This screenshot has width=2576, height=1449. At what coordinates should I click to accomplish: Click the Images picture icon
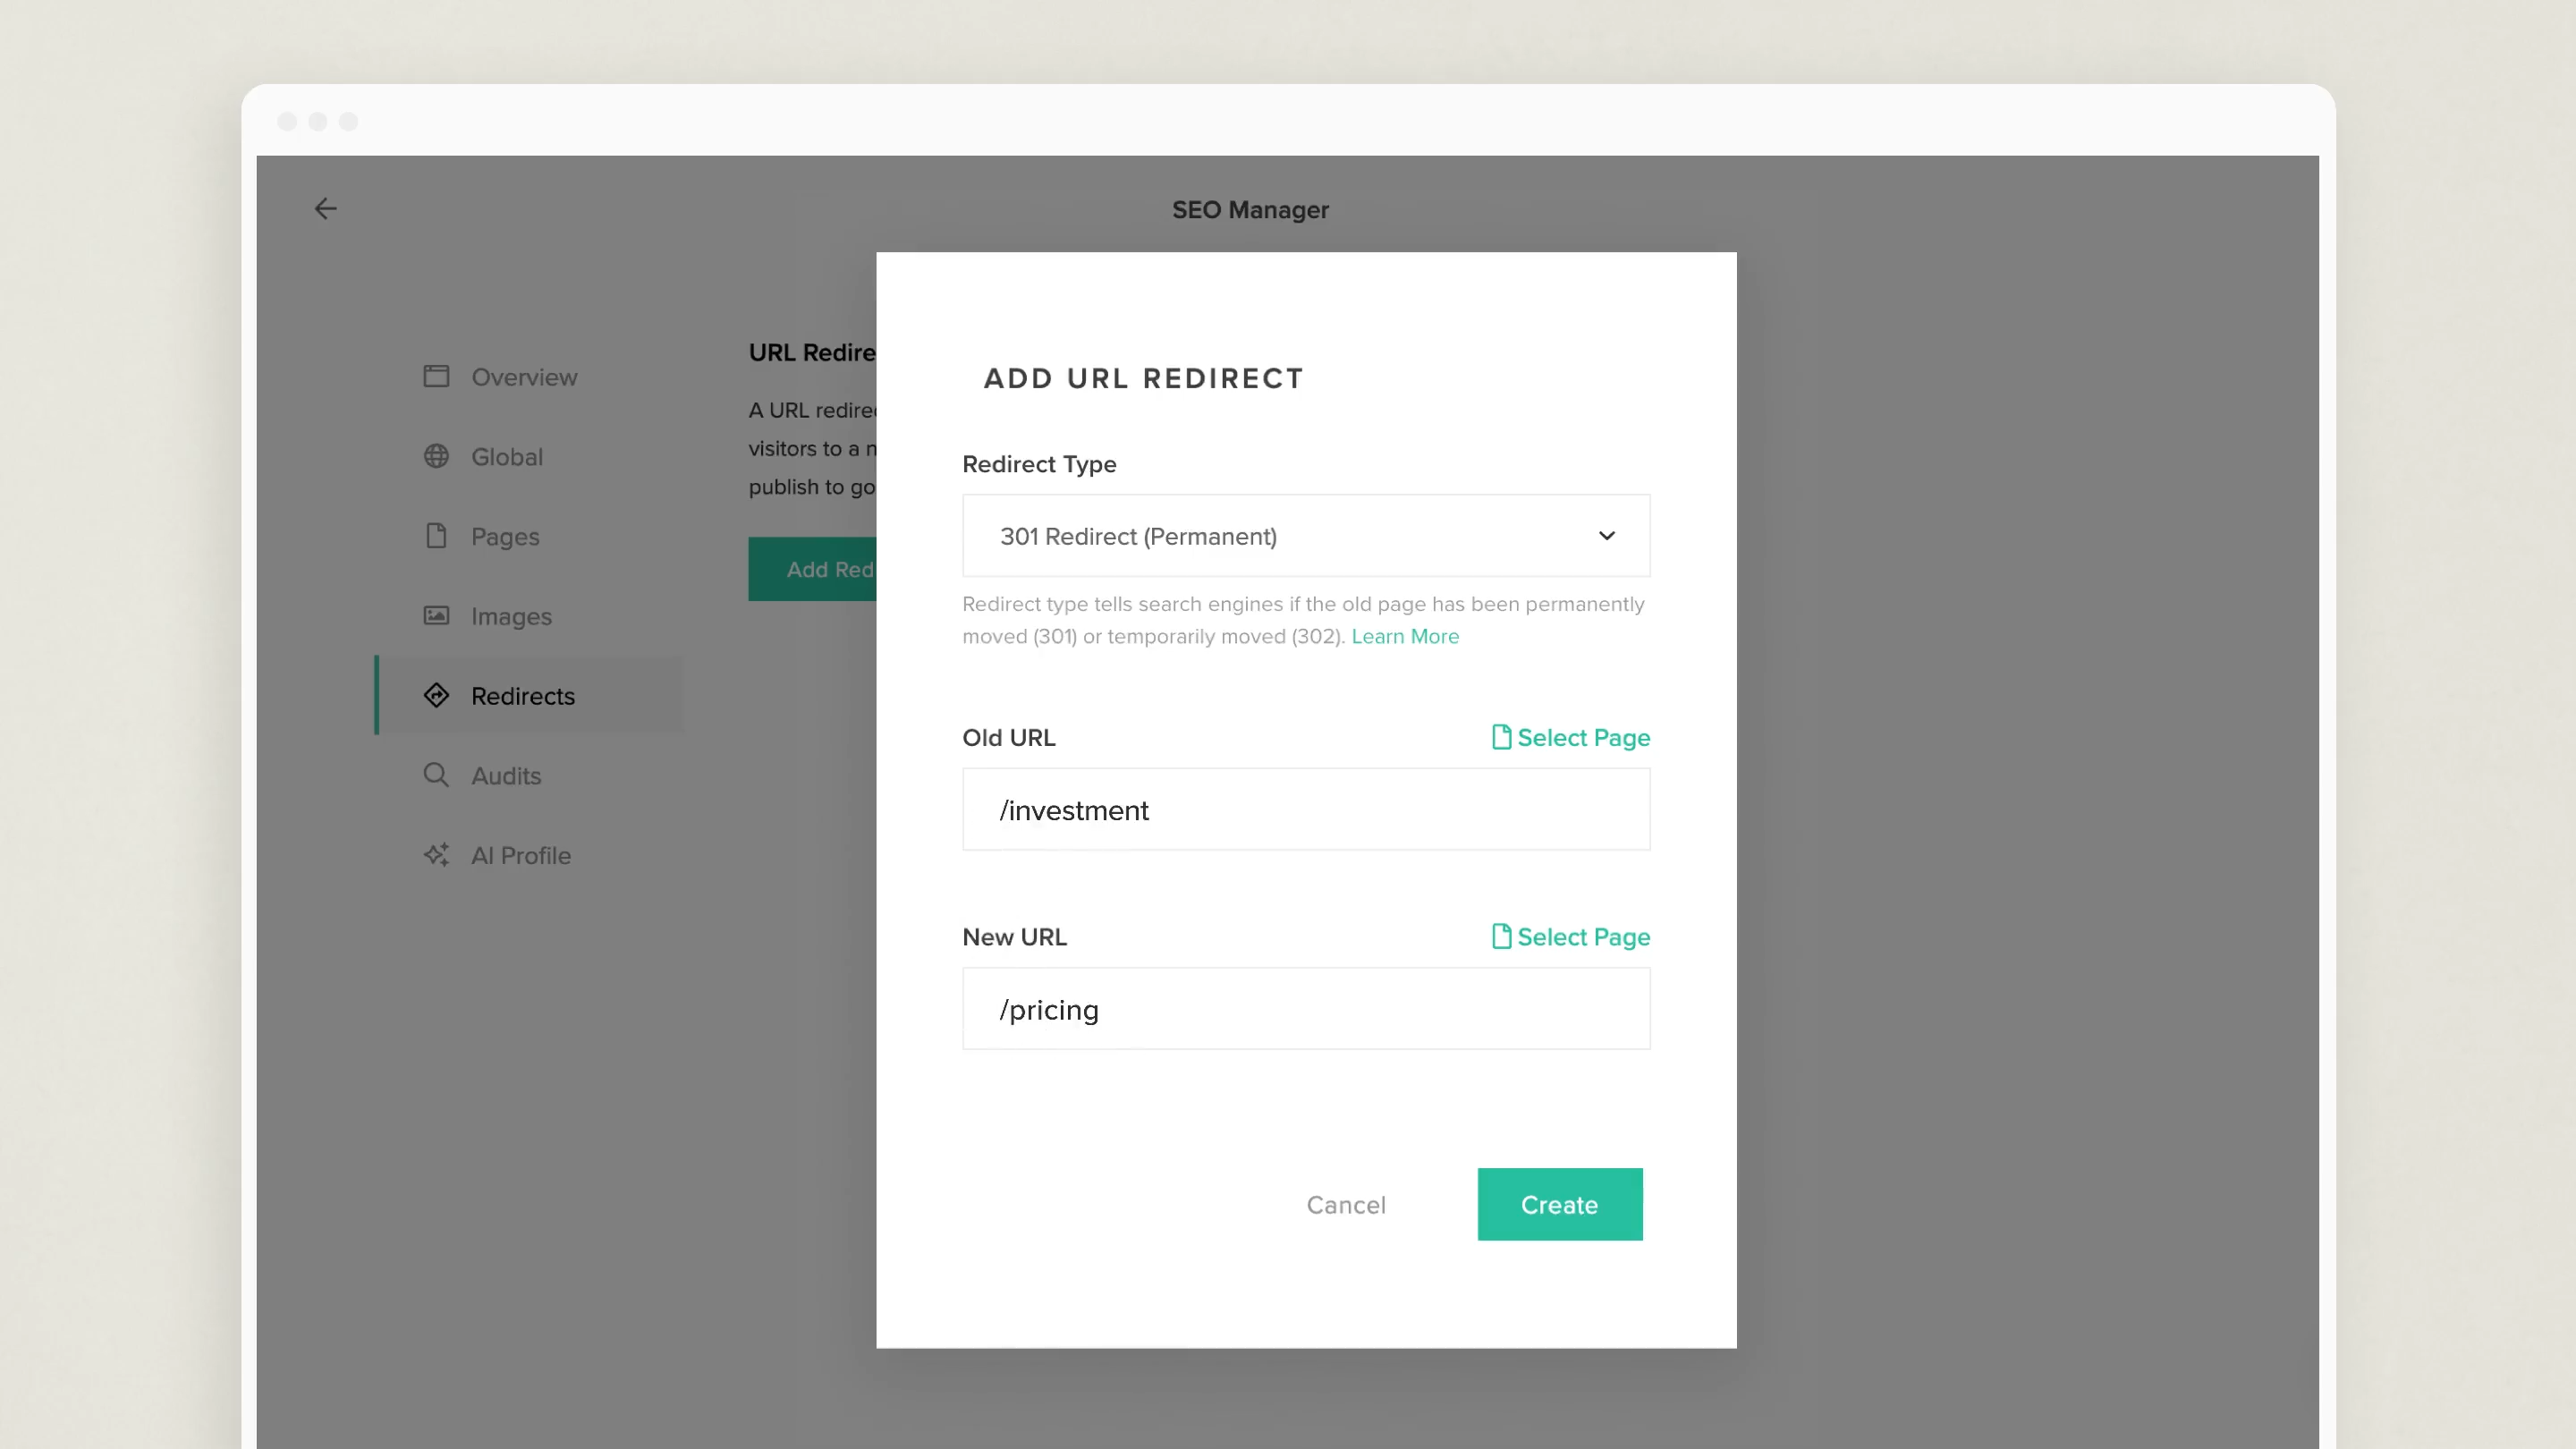[x=436, y=615]
